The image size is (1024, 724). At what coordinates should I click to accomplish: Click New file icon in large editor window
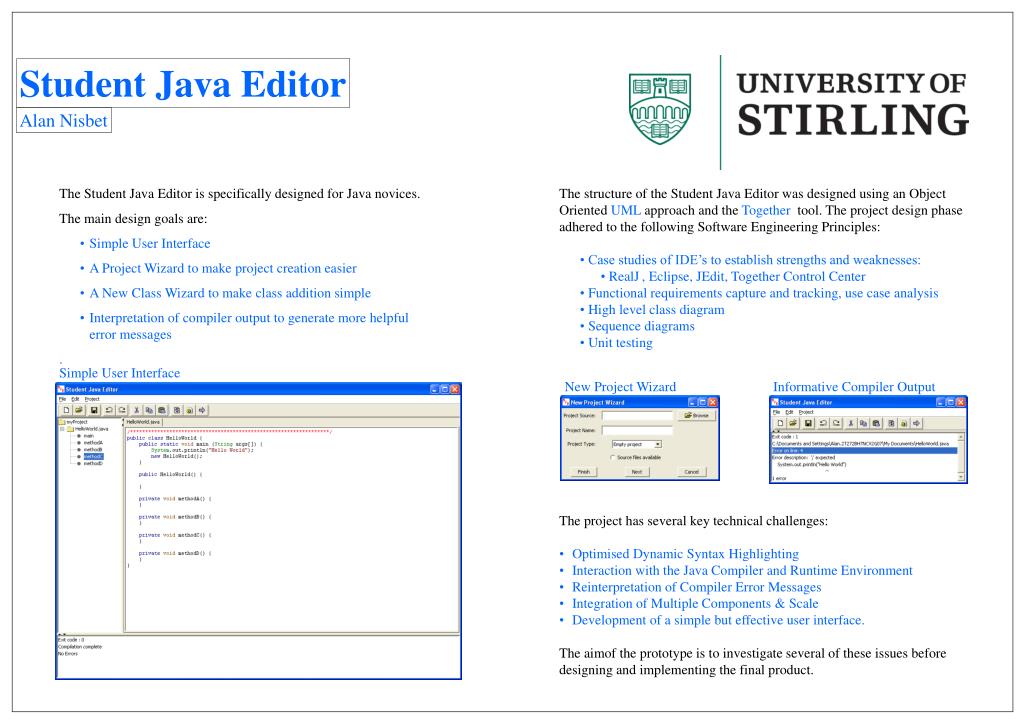click(x=66, y=410)
